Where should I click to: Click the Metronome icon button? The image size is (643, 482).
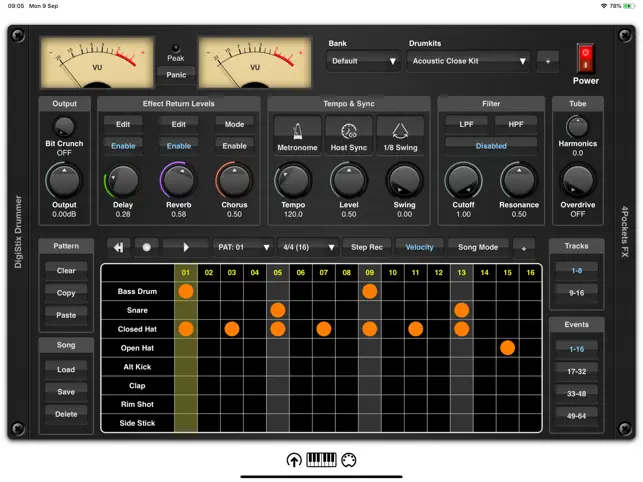[x=297, y=135]
